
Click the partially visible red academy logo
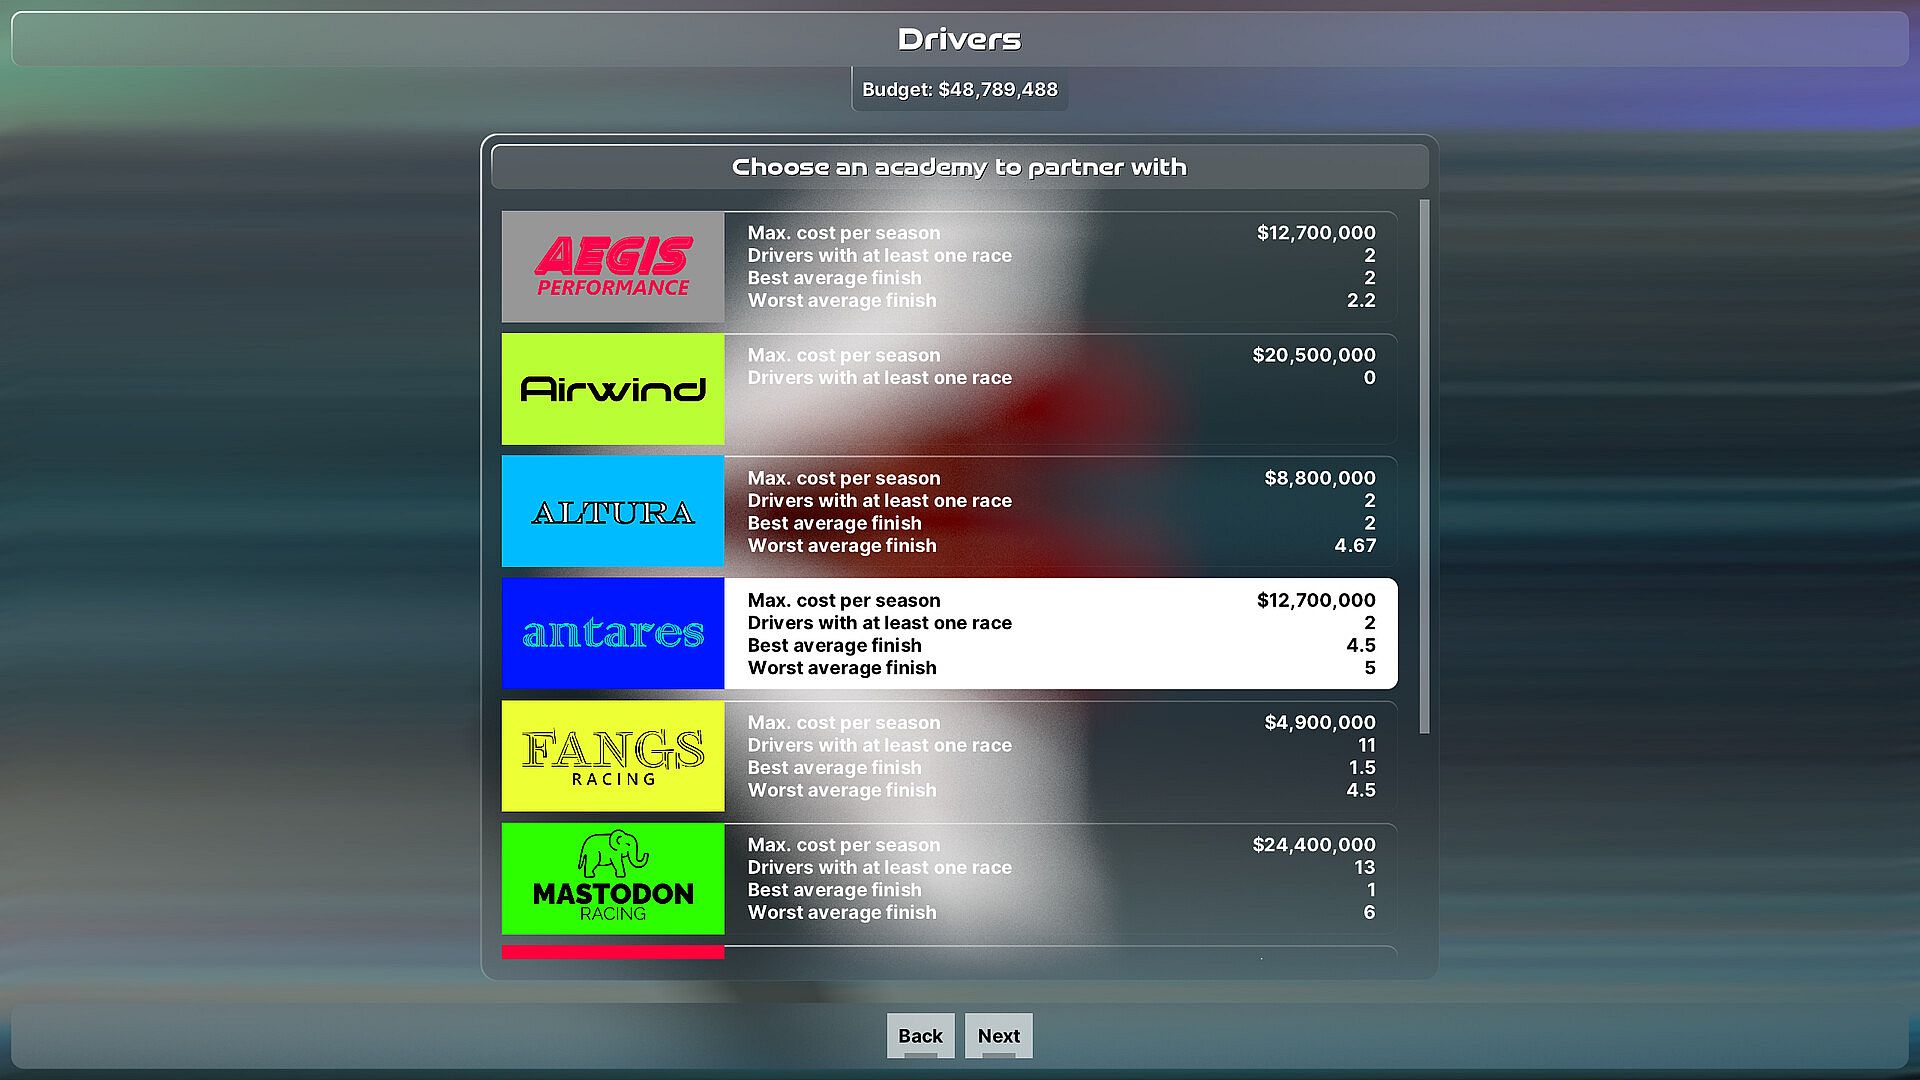pyautogui.click(x=612, y=952)
